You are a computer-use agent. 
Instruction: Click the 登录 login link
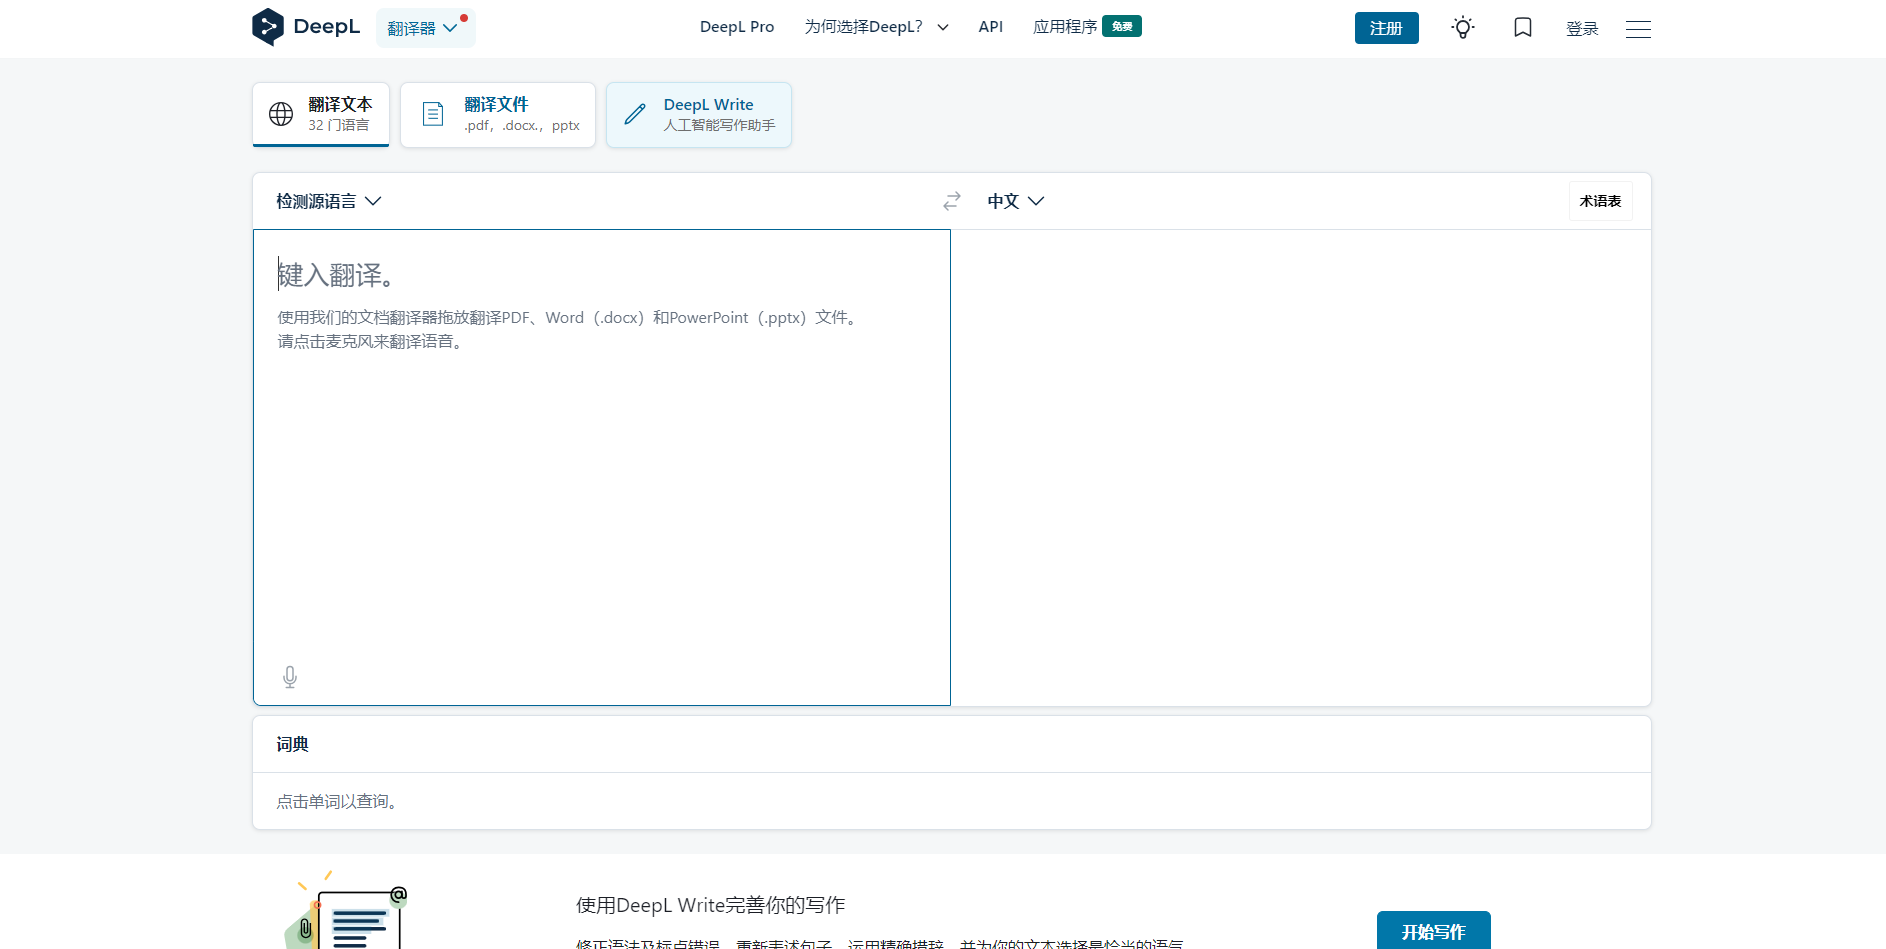1581,29
